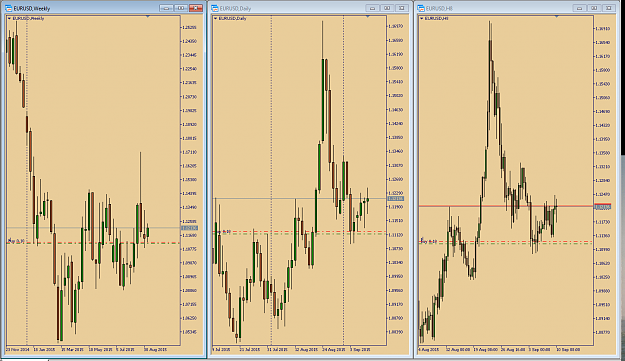Expand one-click trading arrow on the H8 chart
The width and height of the screenshot is (625, 361).
422,18
